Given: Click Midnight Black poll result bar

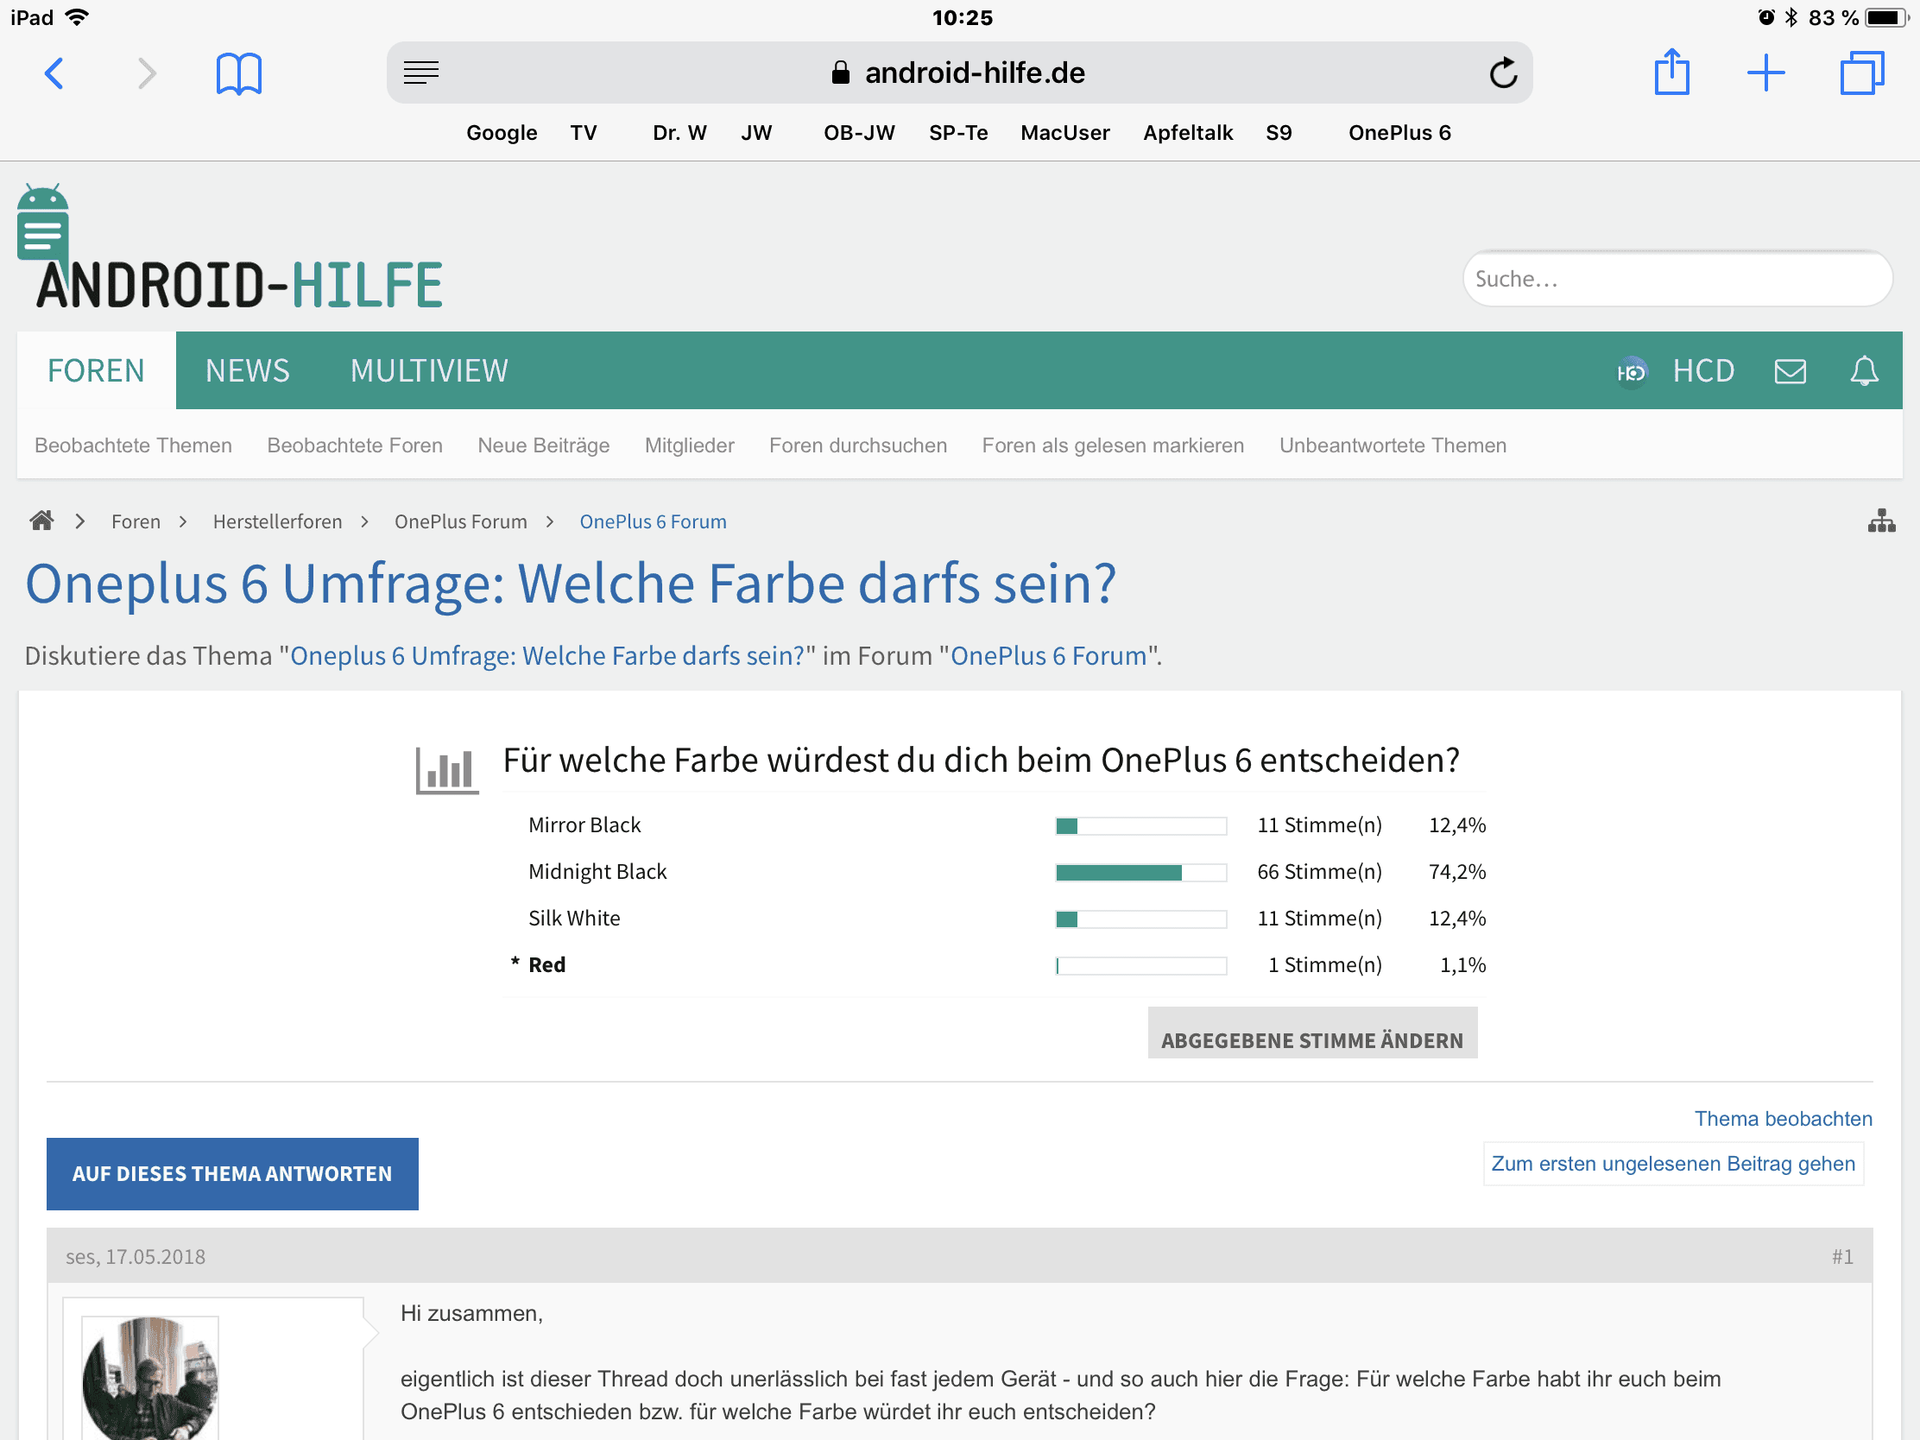Looking at the screenshot, I should pos(1141,872).
